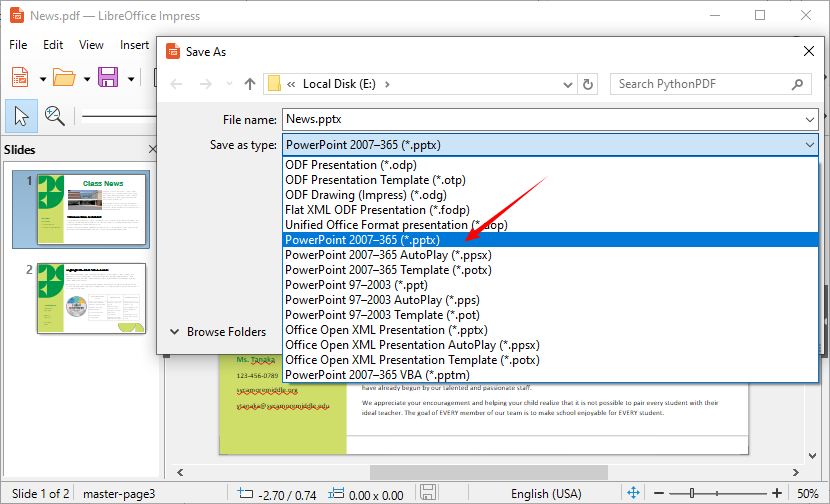Refresh the Local Disk (E:) location
The height and width of the screenshot is (504, 830).
[x=588, y=84]
